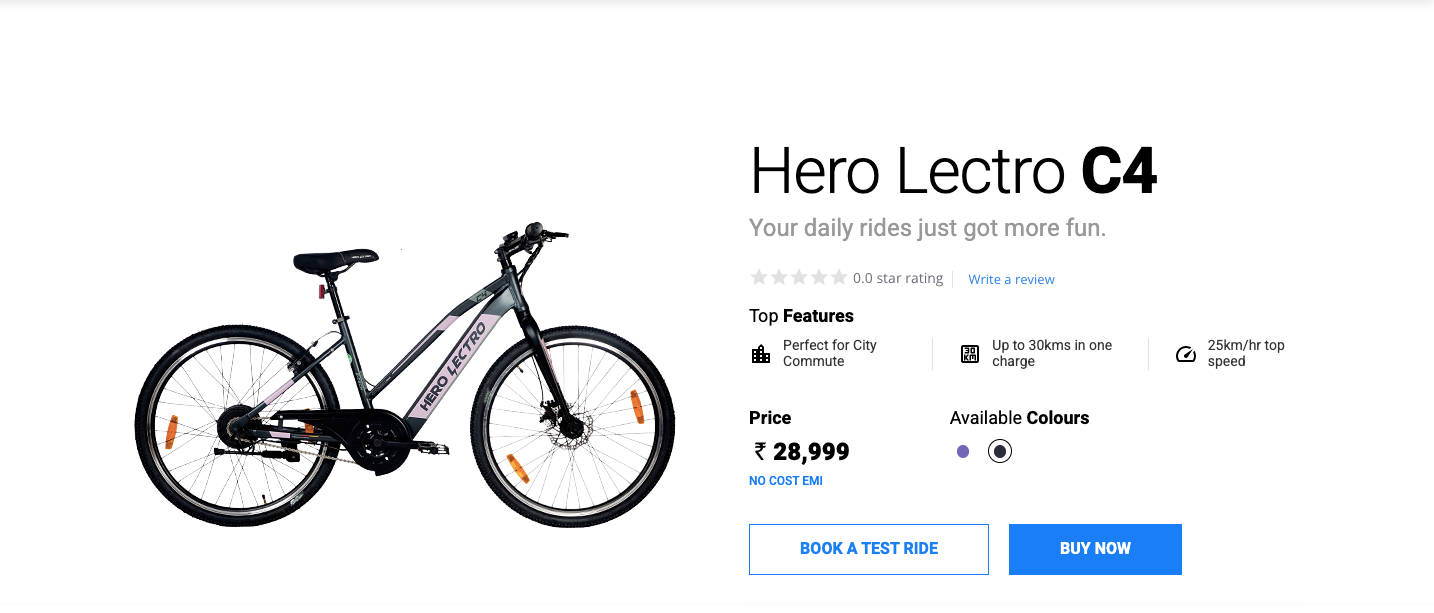Click the 0.0 star rating text

pos(898,279)
